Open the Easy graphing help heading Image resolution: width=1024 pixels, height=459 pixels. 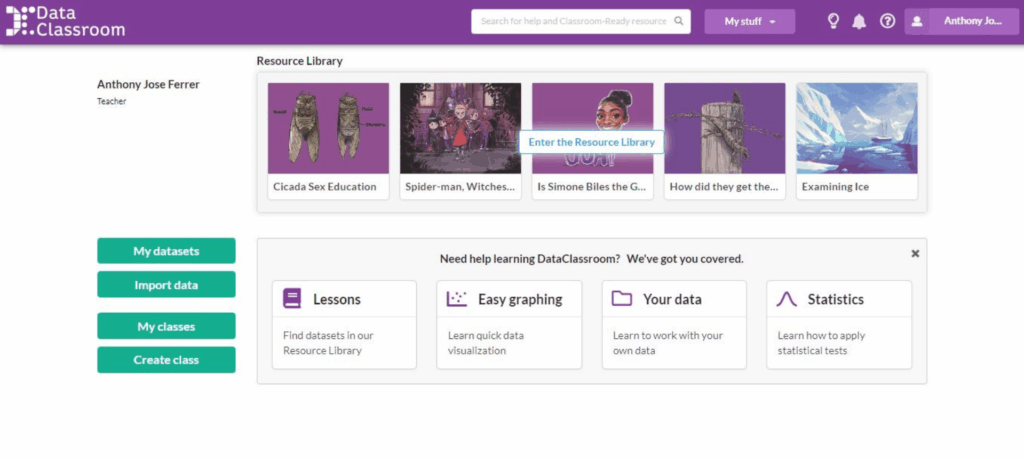(520, 300)
